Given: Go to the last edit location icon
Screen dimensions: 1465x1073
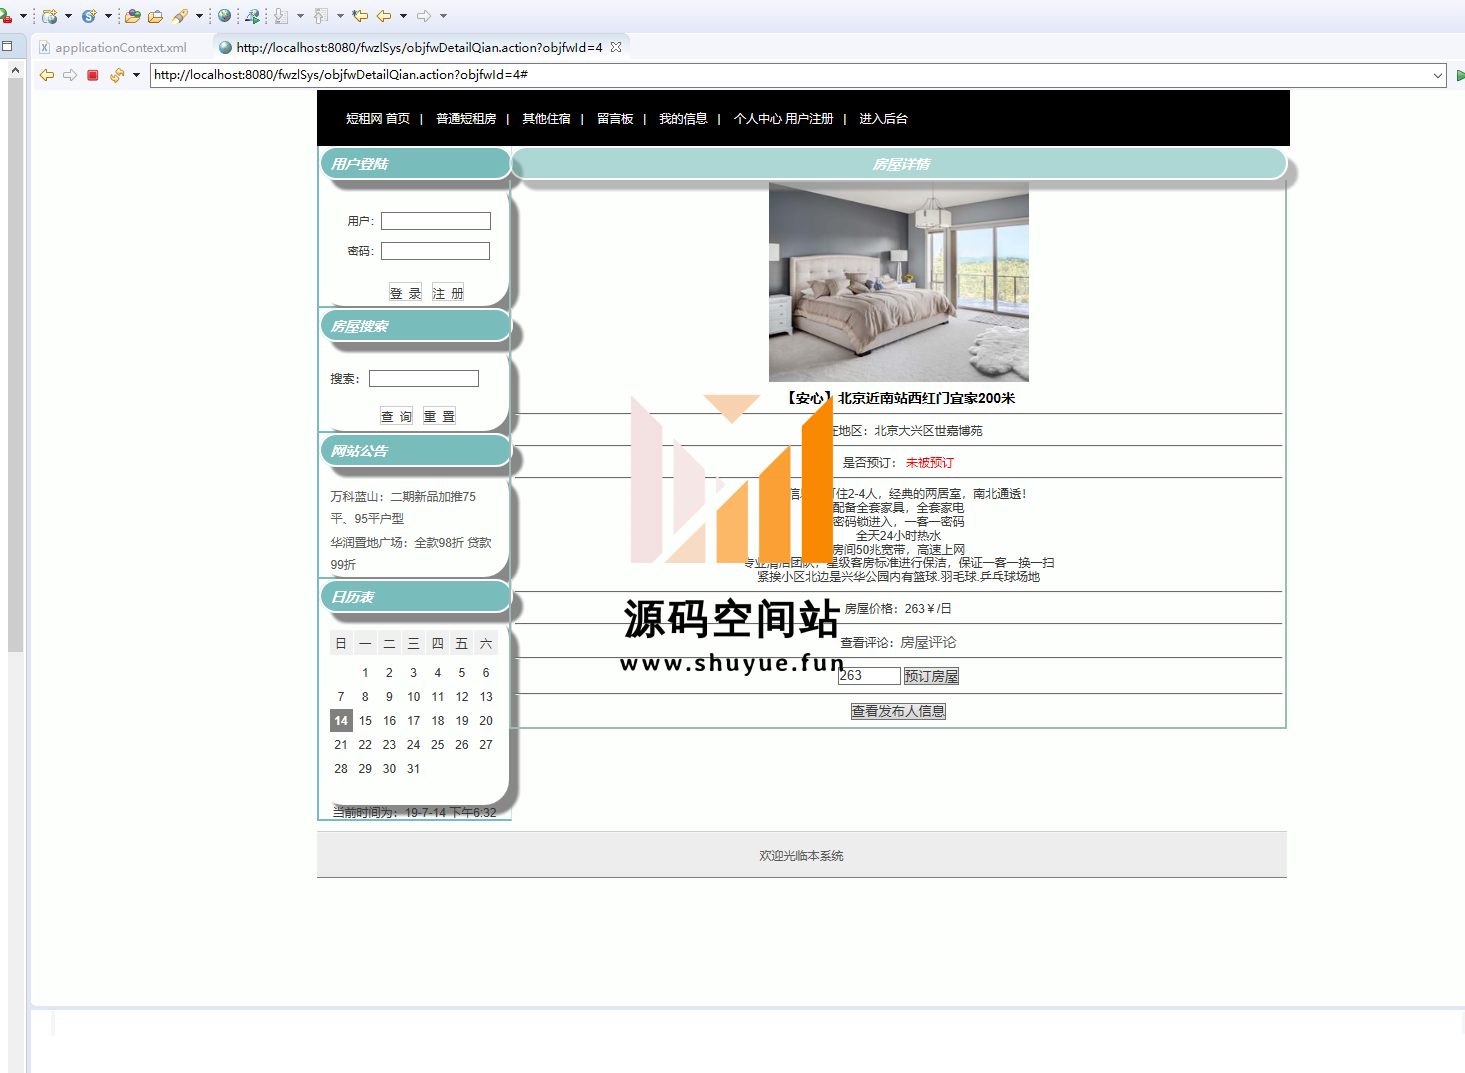Looking at the screenshot, I should pos(360,16).
